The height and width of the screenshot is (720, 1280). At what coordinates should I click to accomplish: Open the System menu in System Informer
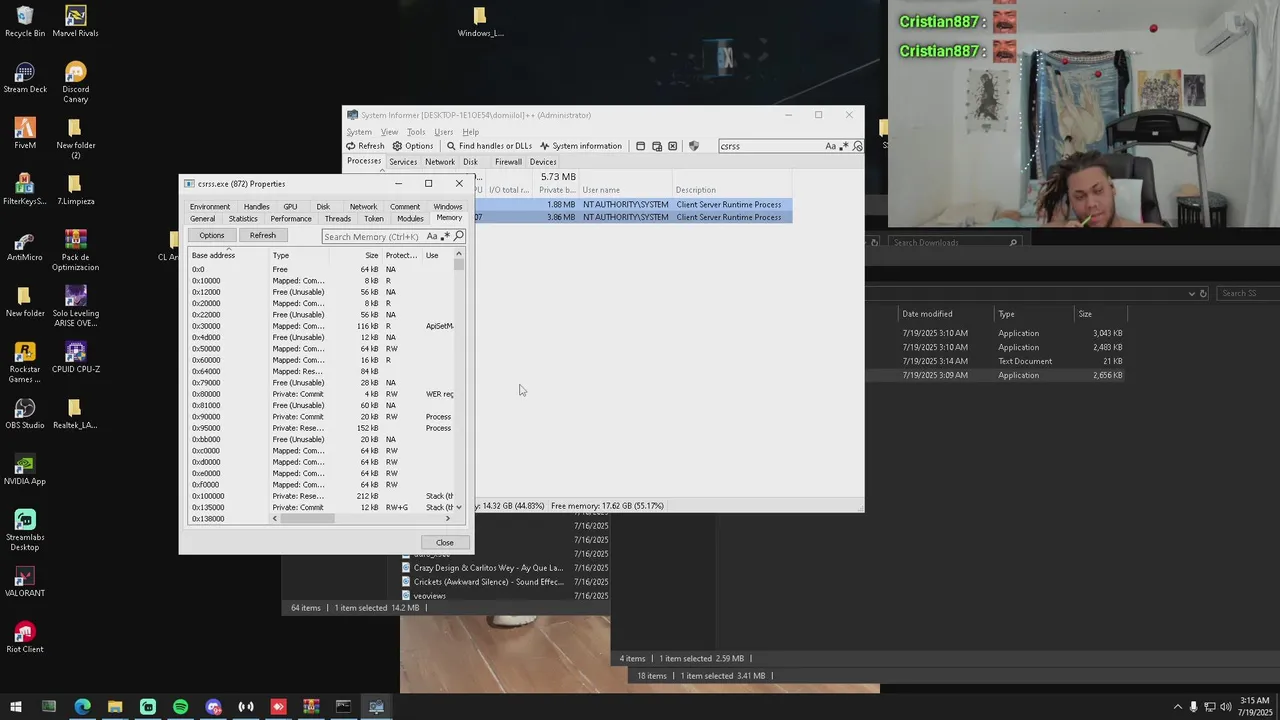pos(359,132)
